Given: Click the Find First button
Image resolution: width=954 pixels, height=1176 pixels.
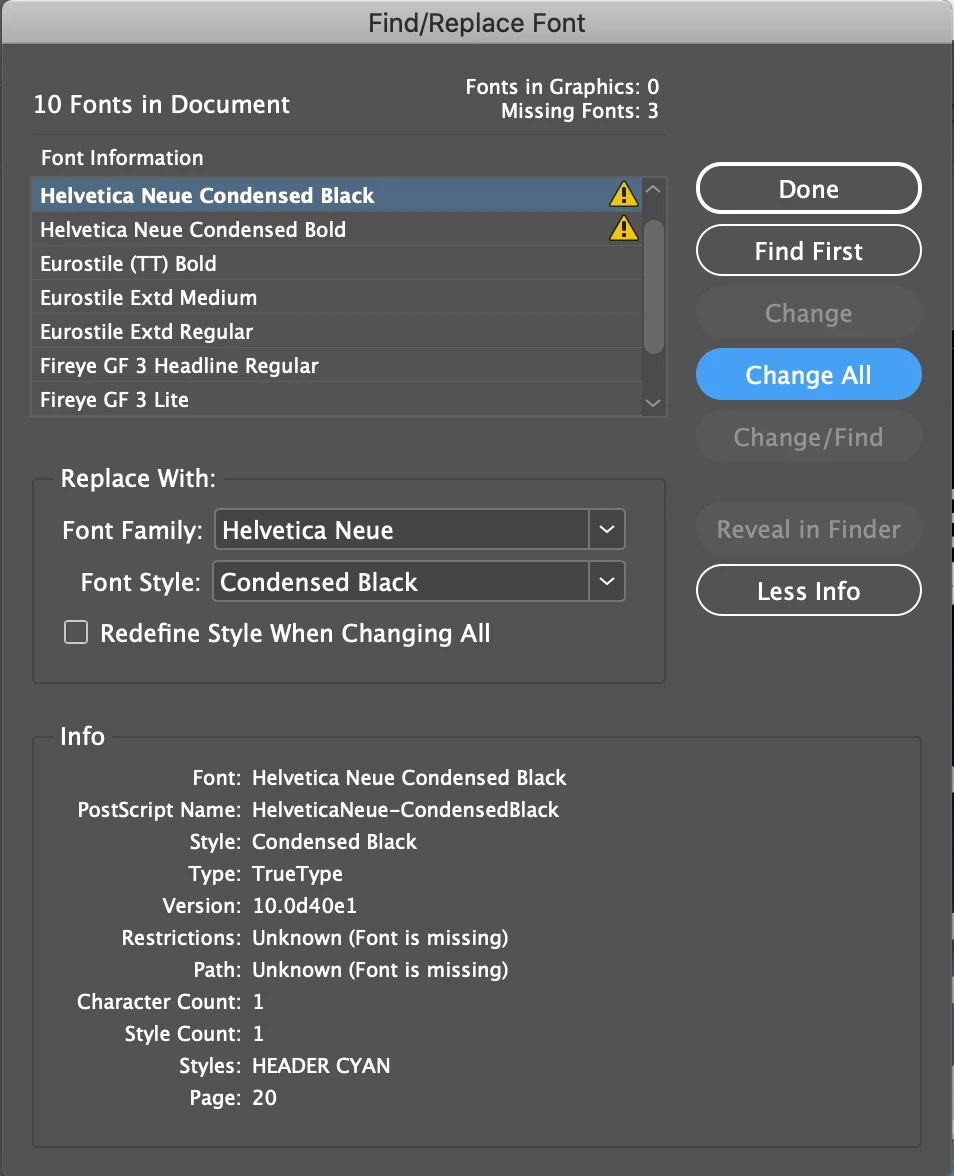Looking at the screenshot, I should (808, 250).
